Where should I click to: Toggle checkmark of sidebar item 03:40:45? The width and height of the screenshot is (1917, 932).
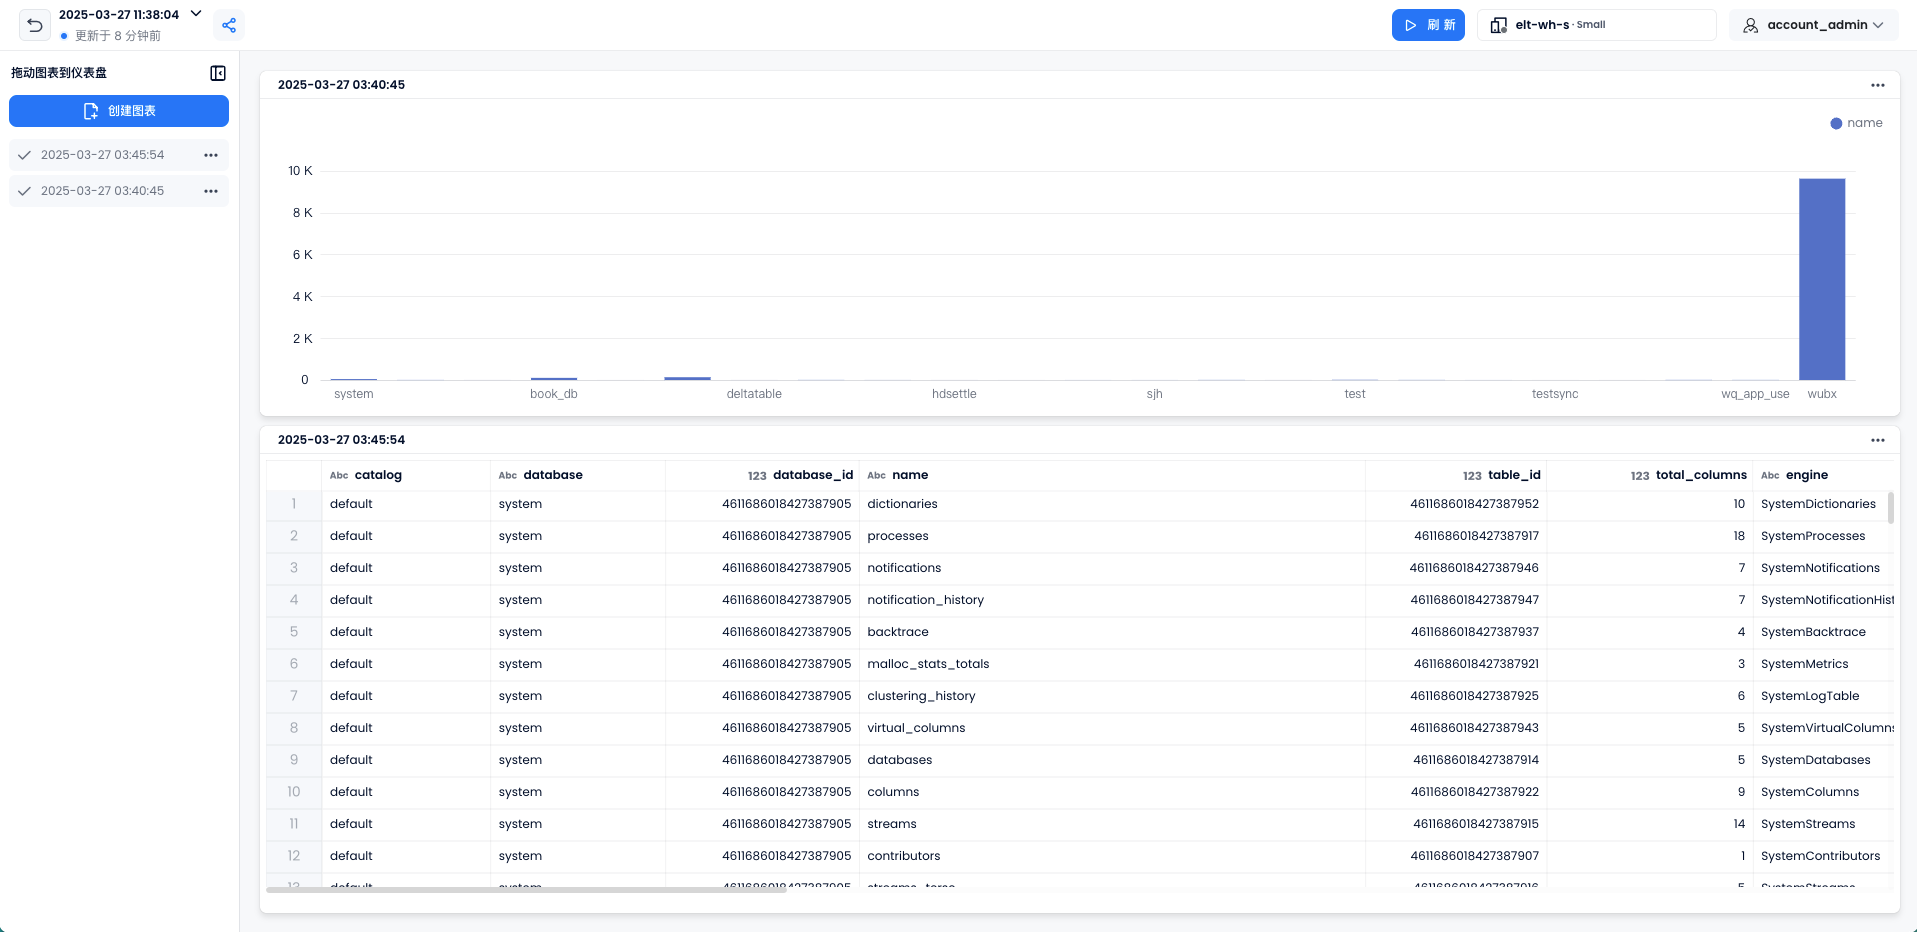tap(24, 191)
